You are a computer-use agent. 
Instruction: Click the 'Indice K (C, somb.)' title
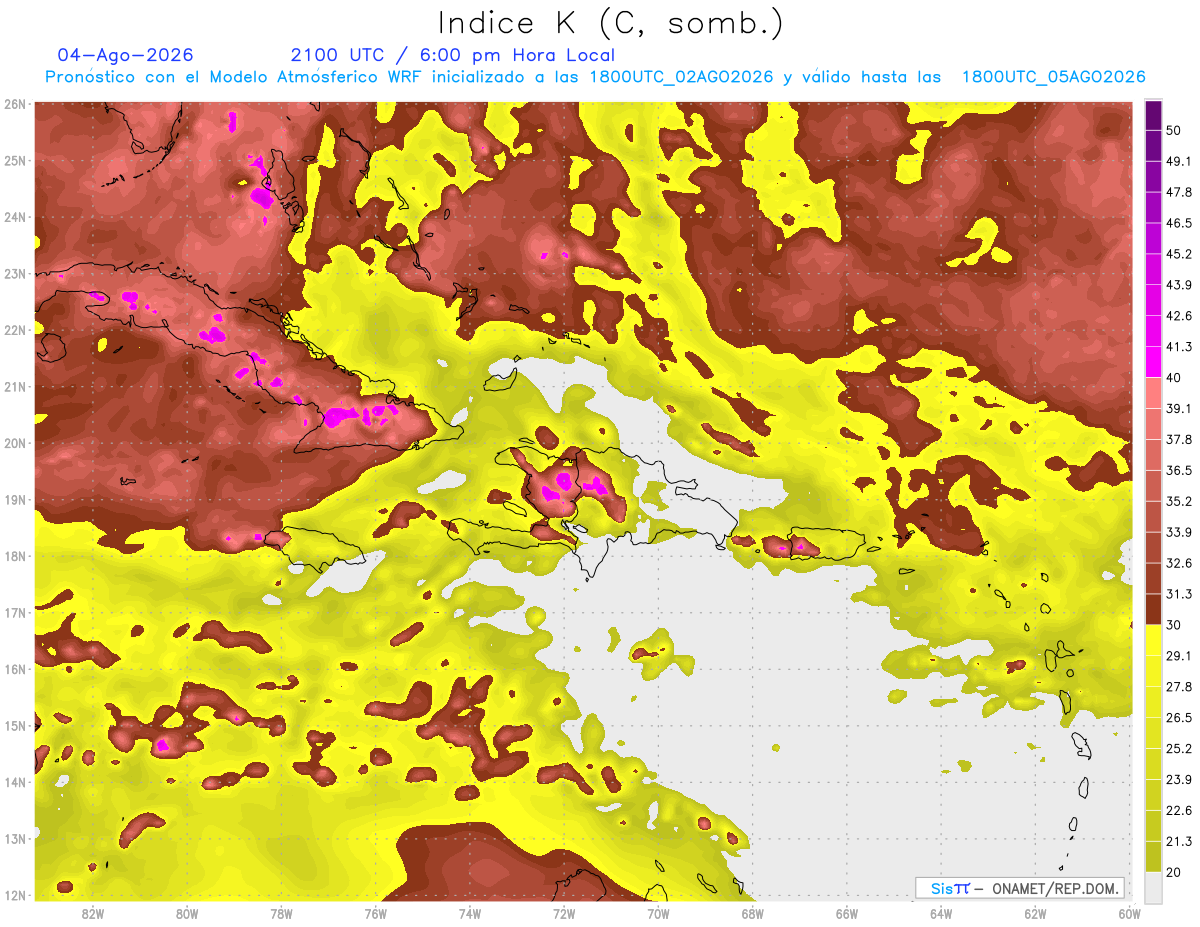(x=610, y=23)
